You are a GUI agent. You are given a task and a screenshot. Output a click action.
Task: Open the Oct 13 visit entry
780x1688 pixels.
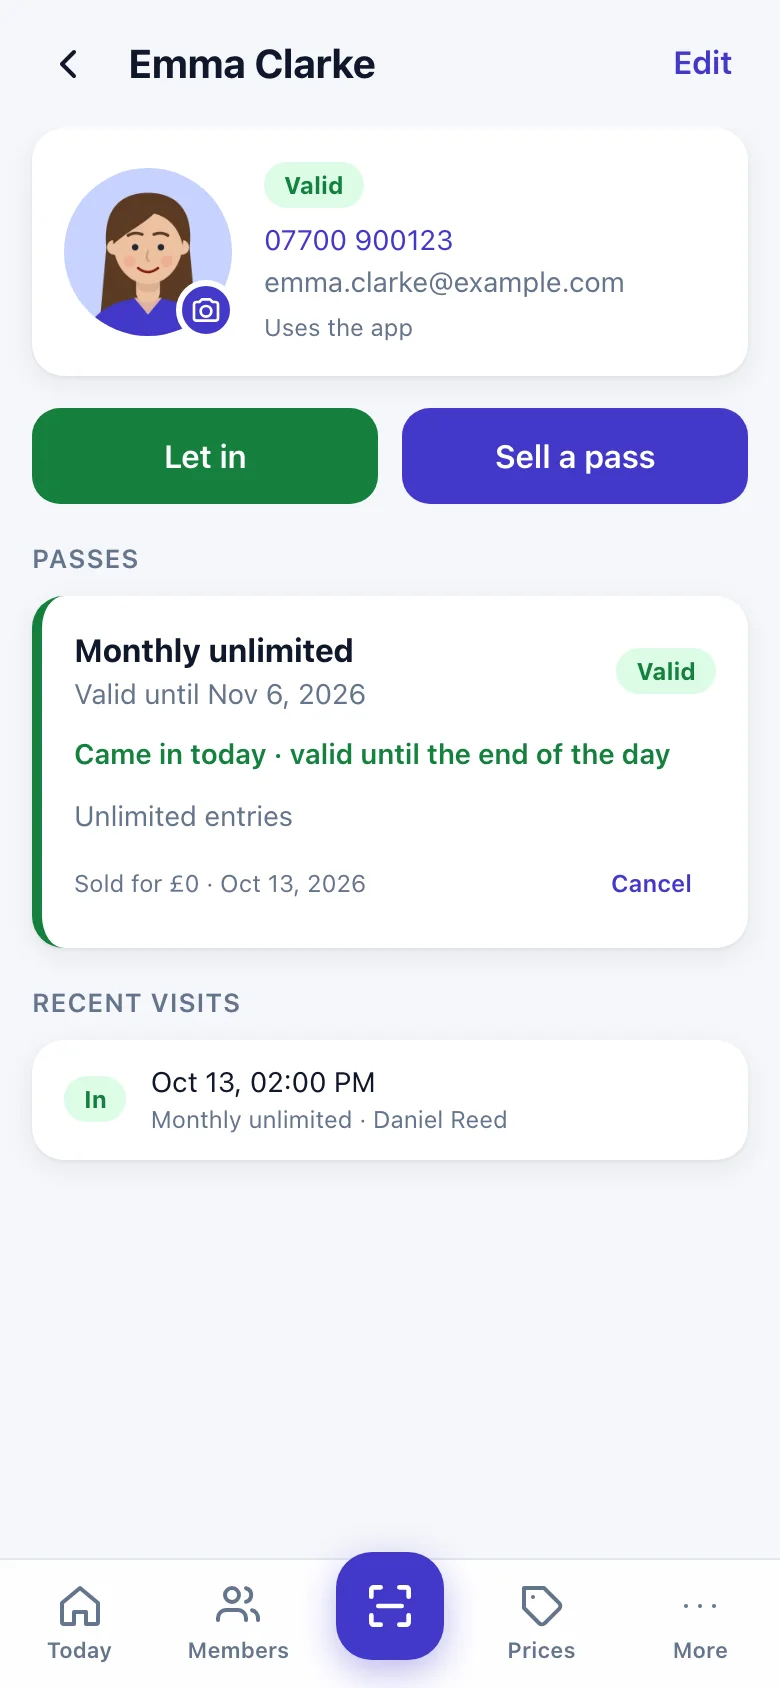tap(390, 1100)
